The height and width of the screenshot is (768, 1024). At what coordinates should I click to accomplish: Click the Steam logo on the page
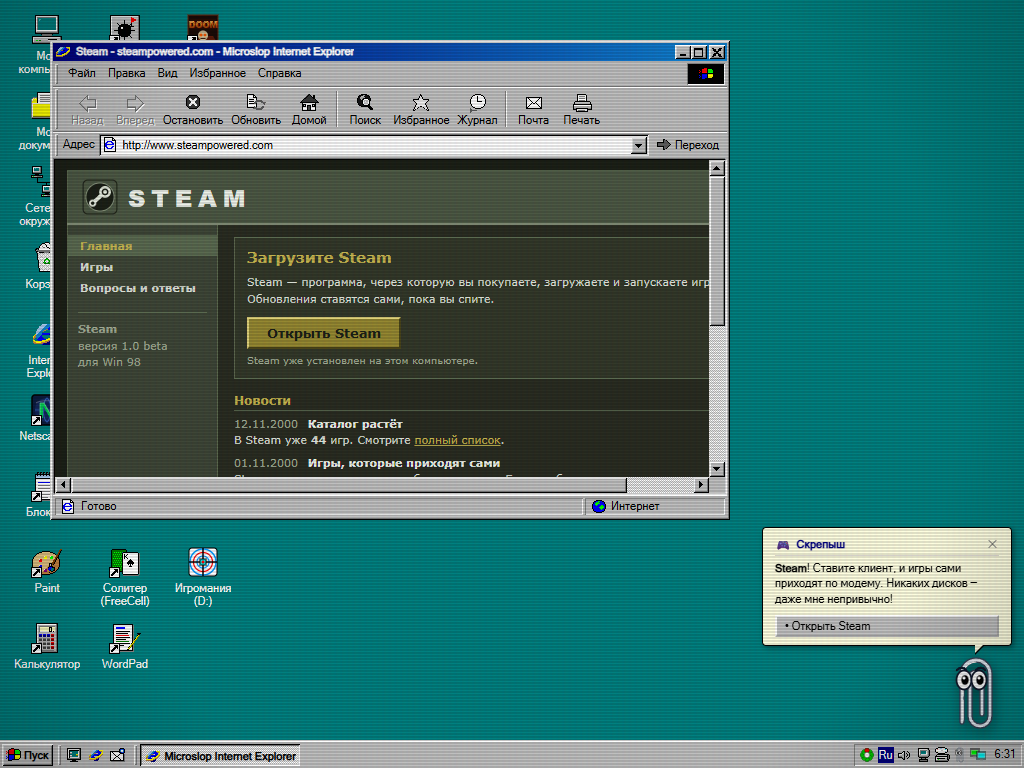pyautogui.click(x=100, y=197)
